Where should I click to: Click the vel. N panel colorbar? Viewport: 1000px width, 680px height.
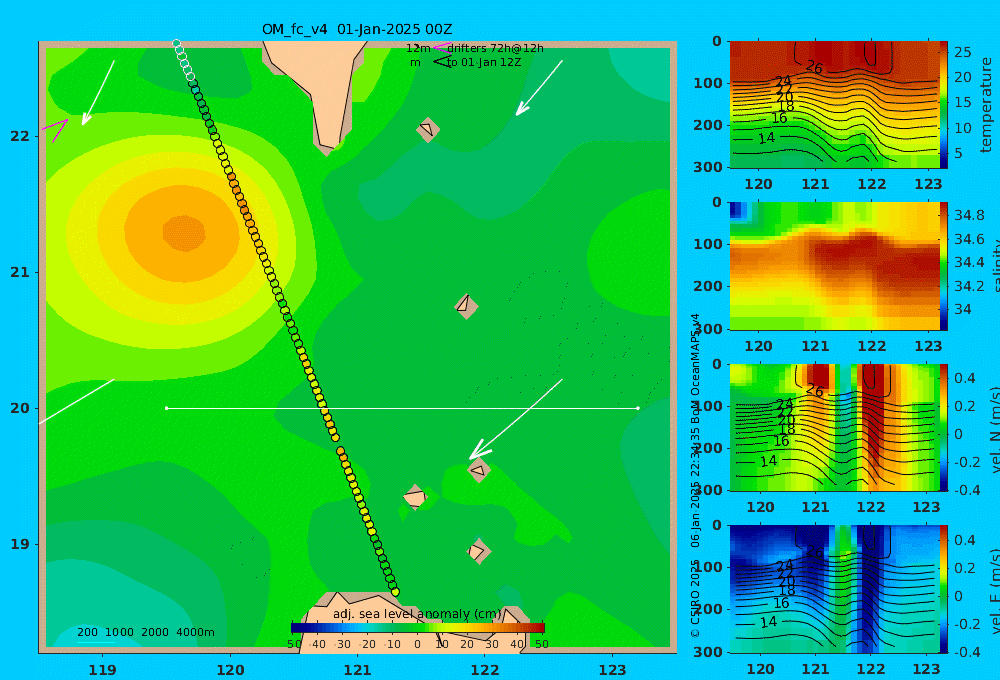pyautogui.click(x=944, y=427)
